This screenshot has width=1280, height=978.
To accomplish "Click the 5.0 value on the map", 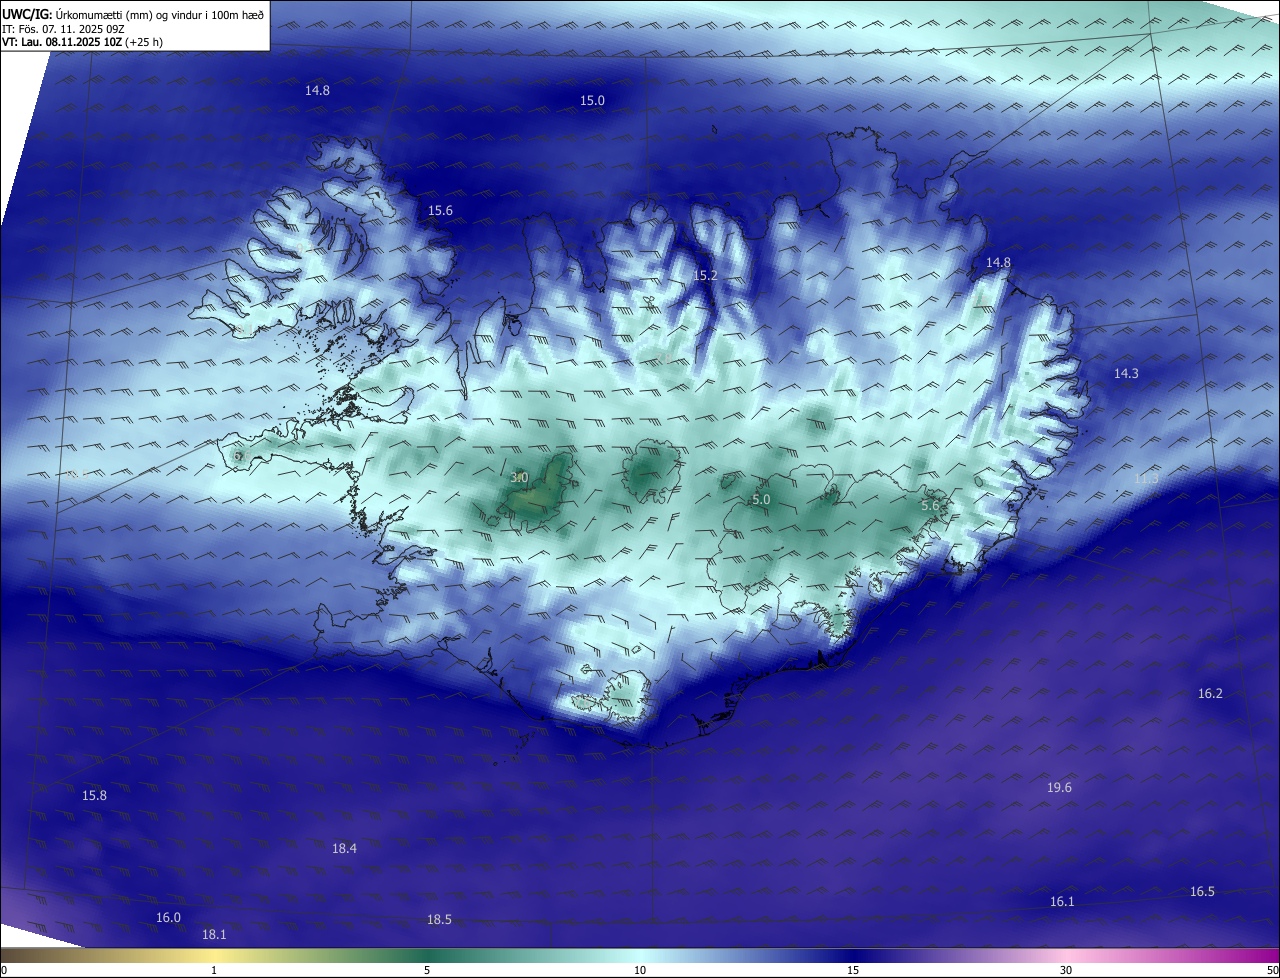I will click(761, 499).
